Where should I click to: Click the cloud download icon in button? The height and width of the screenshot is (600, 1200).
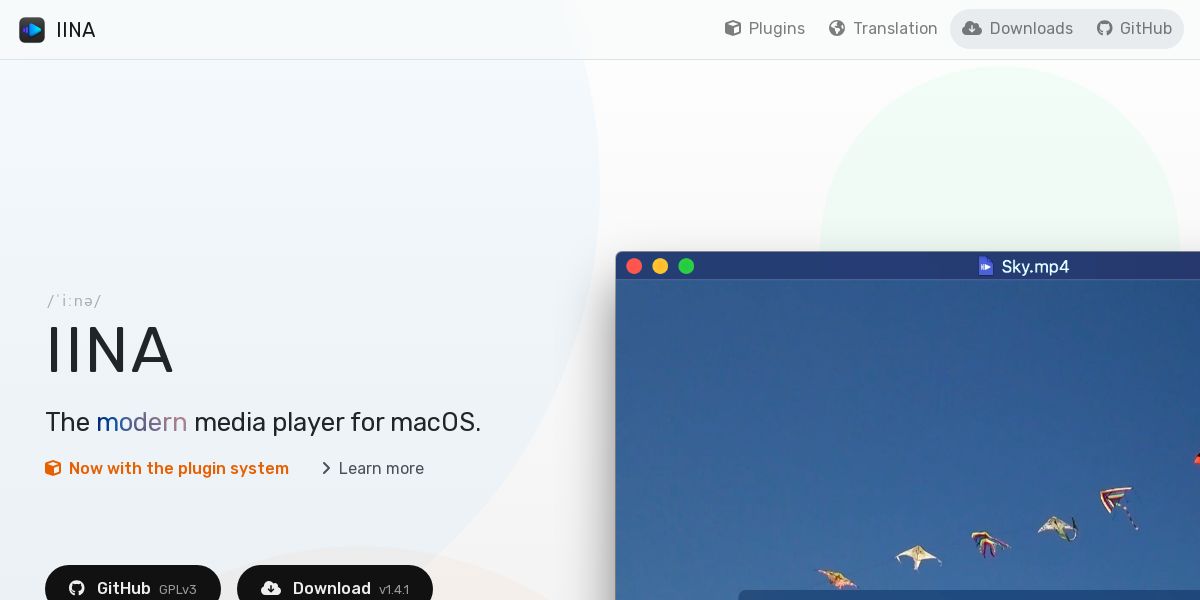[x=271, y=588]
